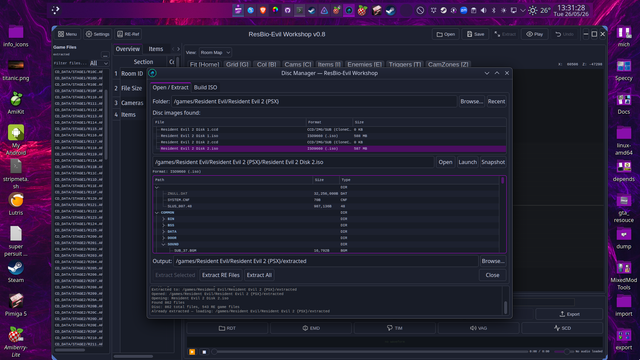The width and height of the screenshot is (640, 360).
Task: Click the EMD button with model icon
Action: tap(311, 328)
